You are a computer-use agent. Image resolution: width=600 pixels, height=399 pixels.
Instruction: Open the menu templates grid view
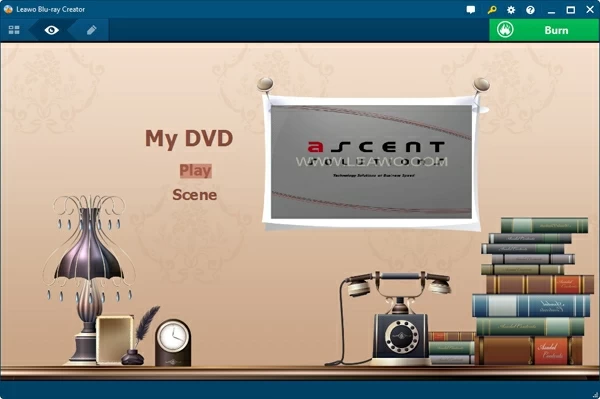14,30
